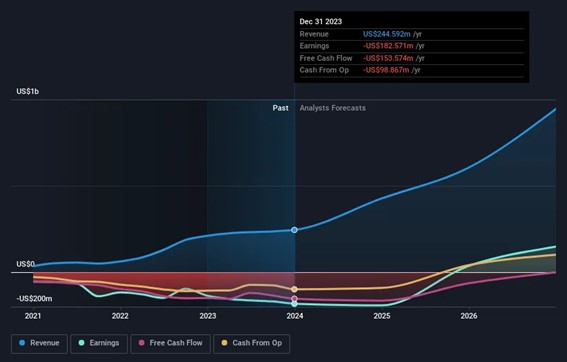Screen dimensions: 567x362
Task: Click the 2026 x-axis label
Action: (x=469, y=316)
